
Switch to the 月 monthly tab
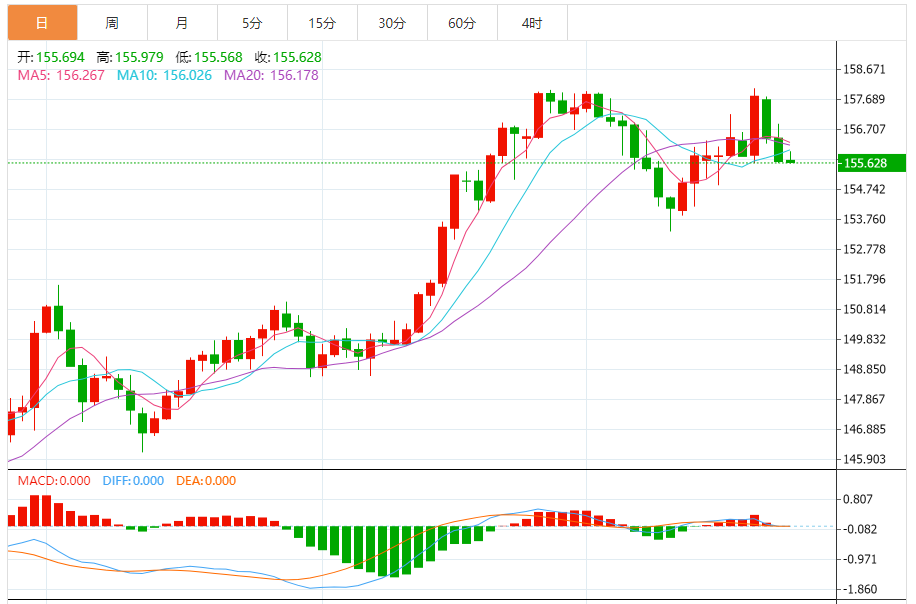(182, 23)
